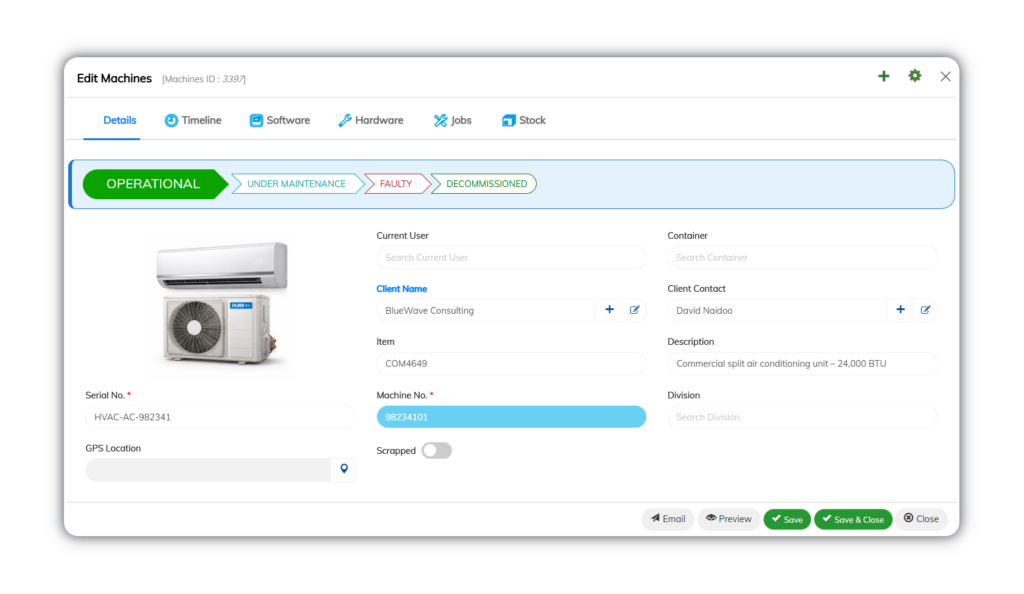
Task: Set status to Under Maintenance
Action: coord(296,184)
